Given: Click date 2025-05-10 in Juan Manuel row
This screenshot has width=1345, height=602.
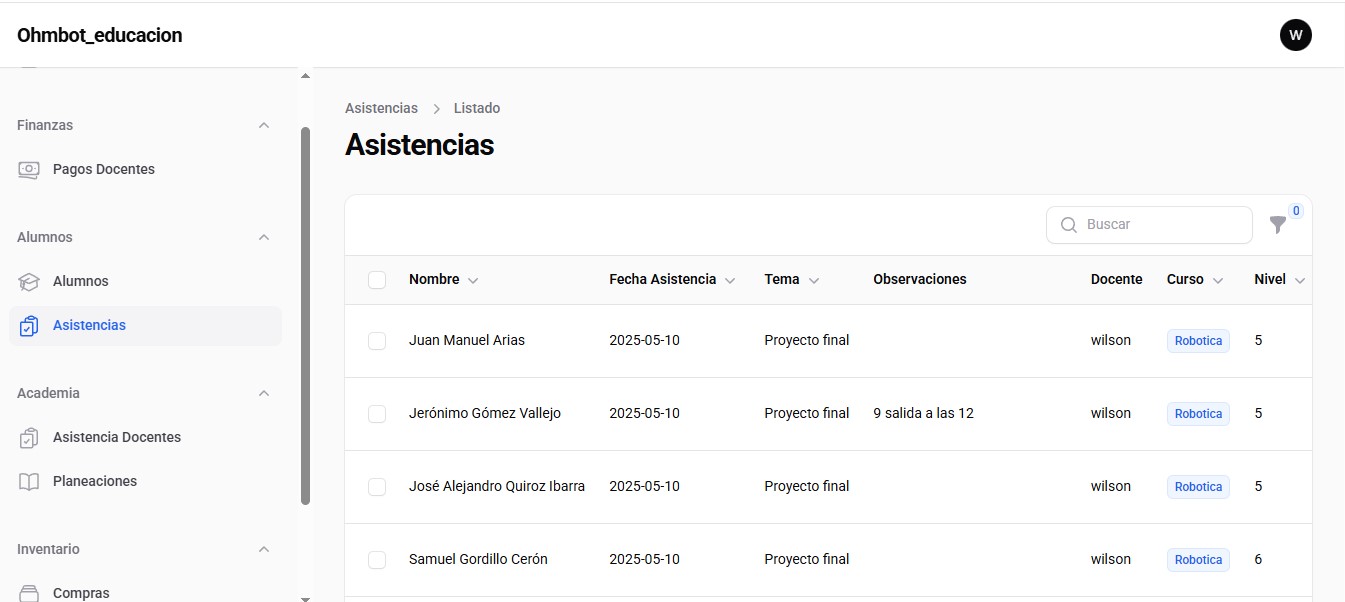Looking at the screenshot, I should pyautogui.click(x=644, y=340).
